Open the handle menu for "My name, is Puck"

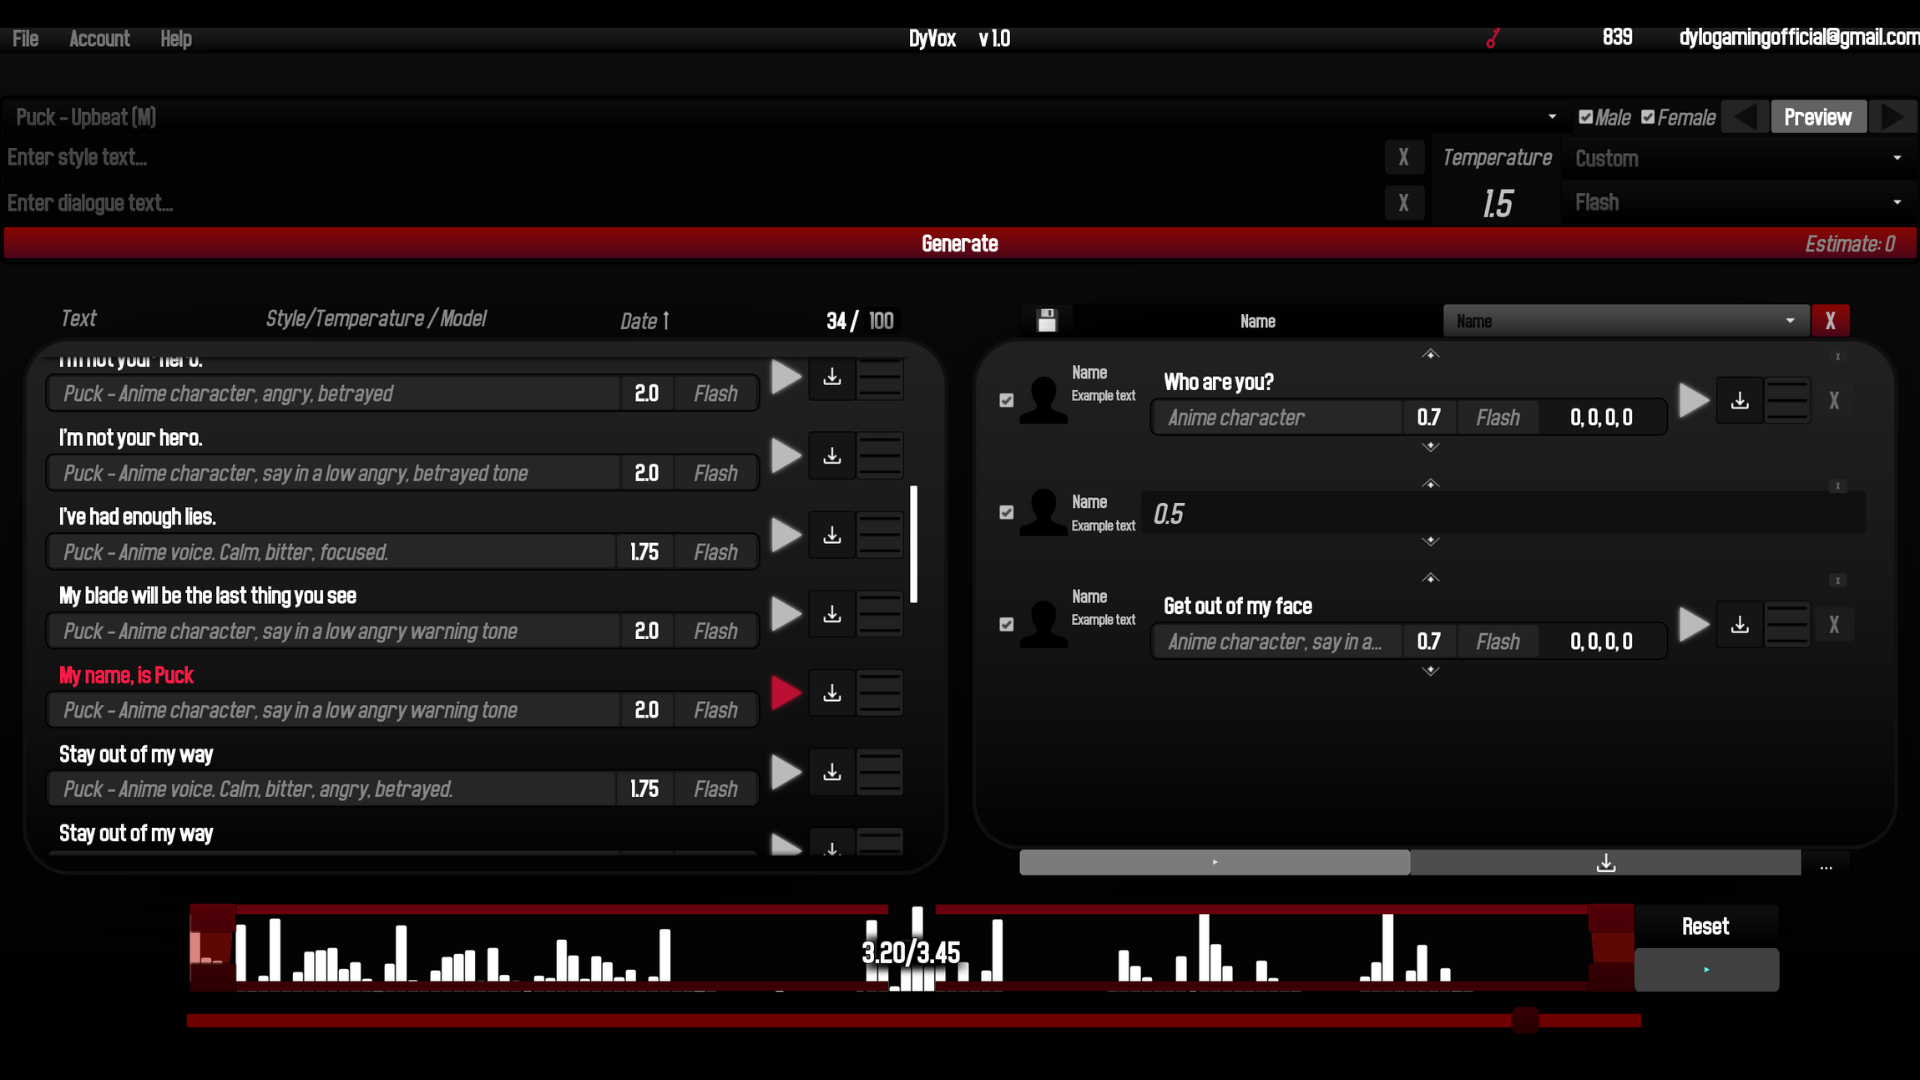[x=880, y=693]
